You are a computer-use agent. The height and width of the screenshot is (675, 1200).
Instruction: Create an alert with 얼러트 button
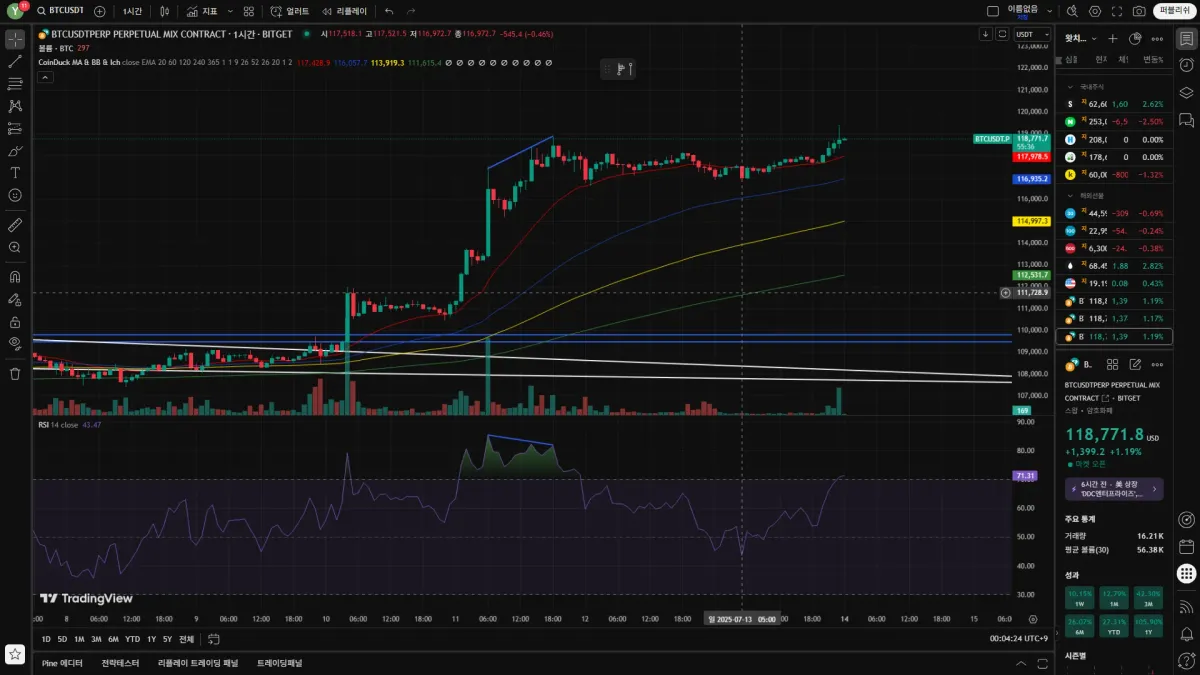290,11
